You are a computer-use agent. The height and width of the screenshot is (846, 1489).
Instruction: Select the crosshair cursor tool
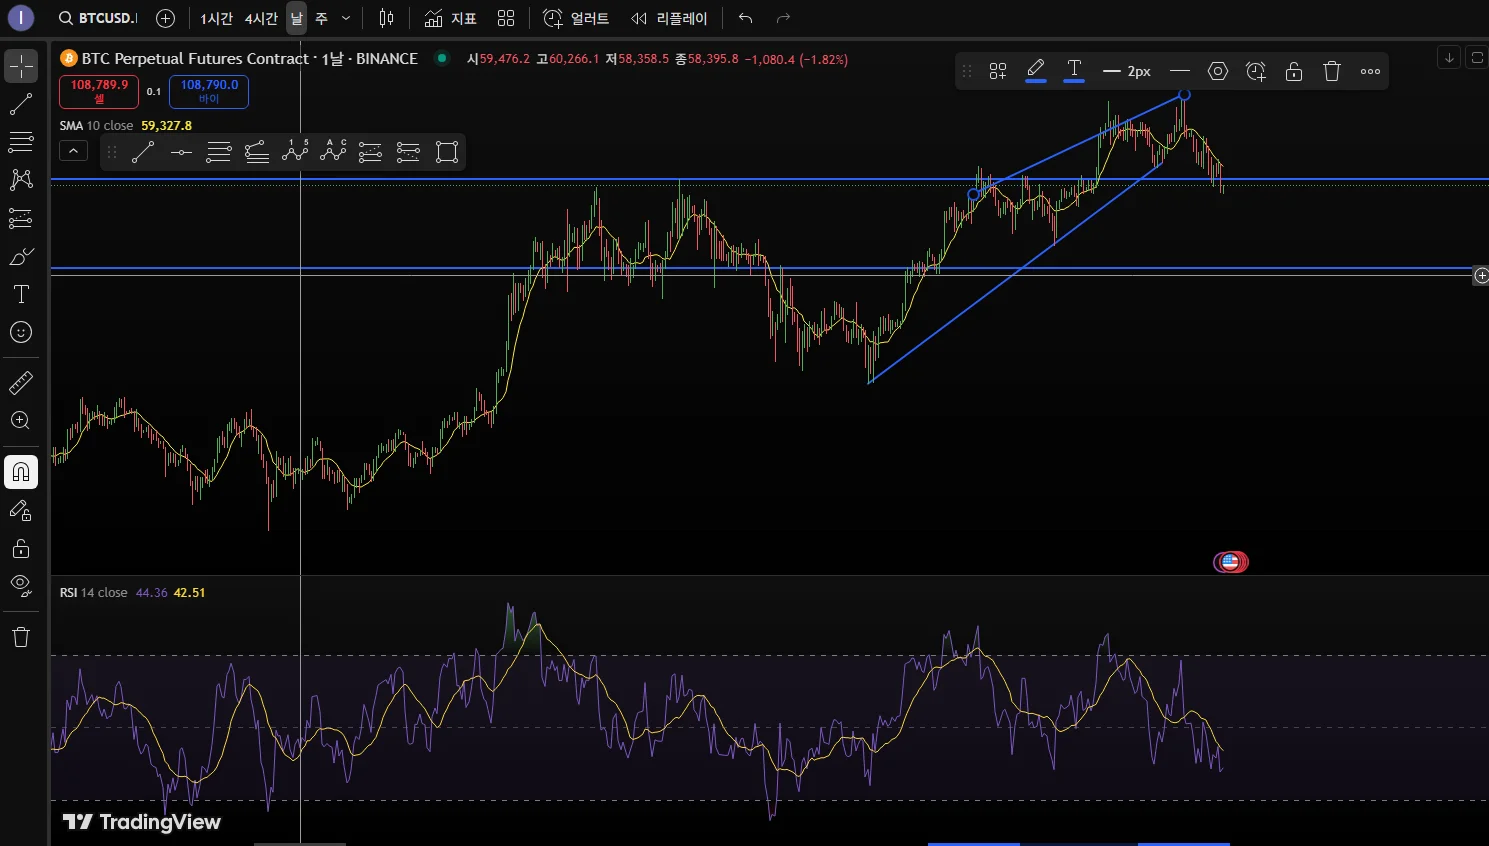click(x=21, y=66)
